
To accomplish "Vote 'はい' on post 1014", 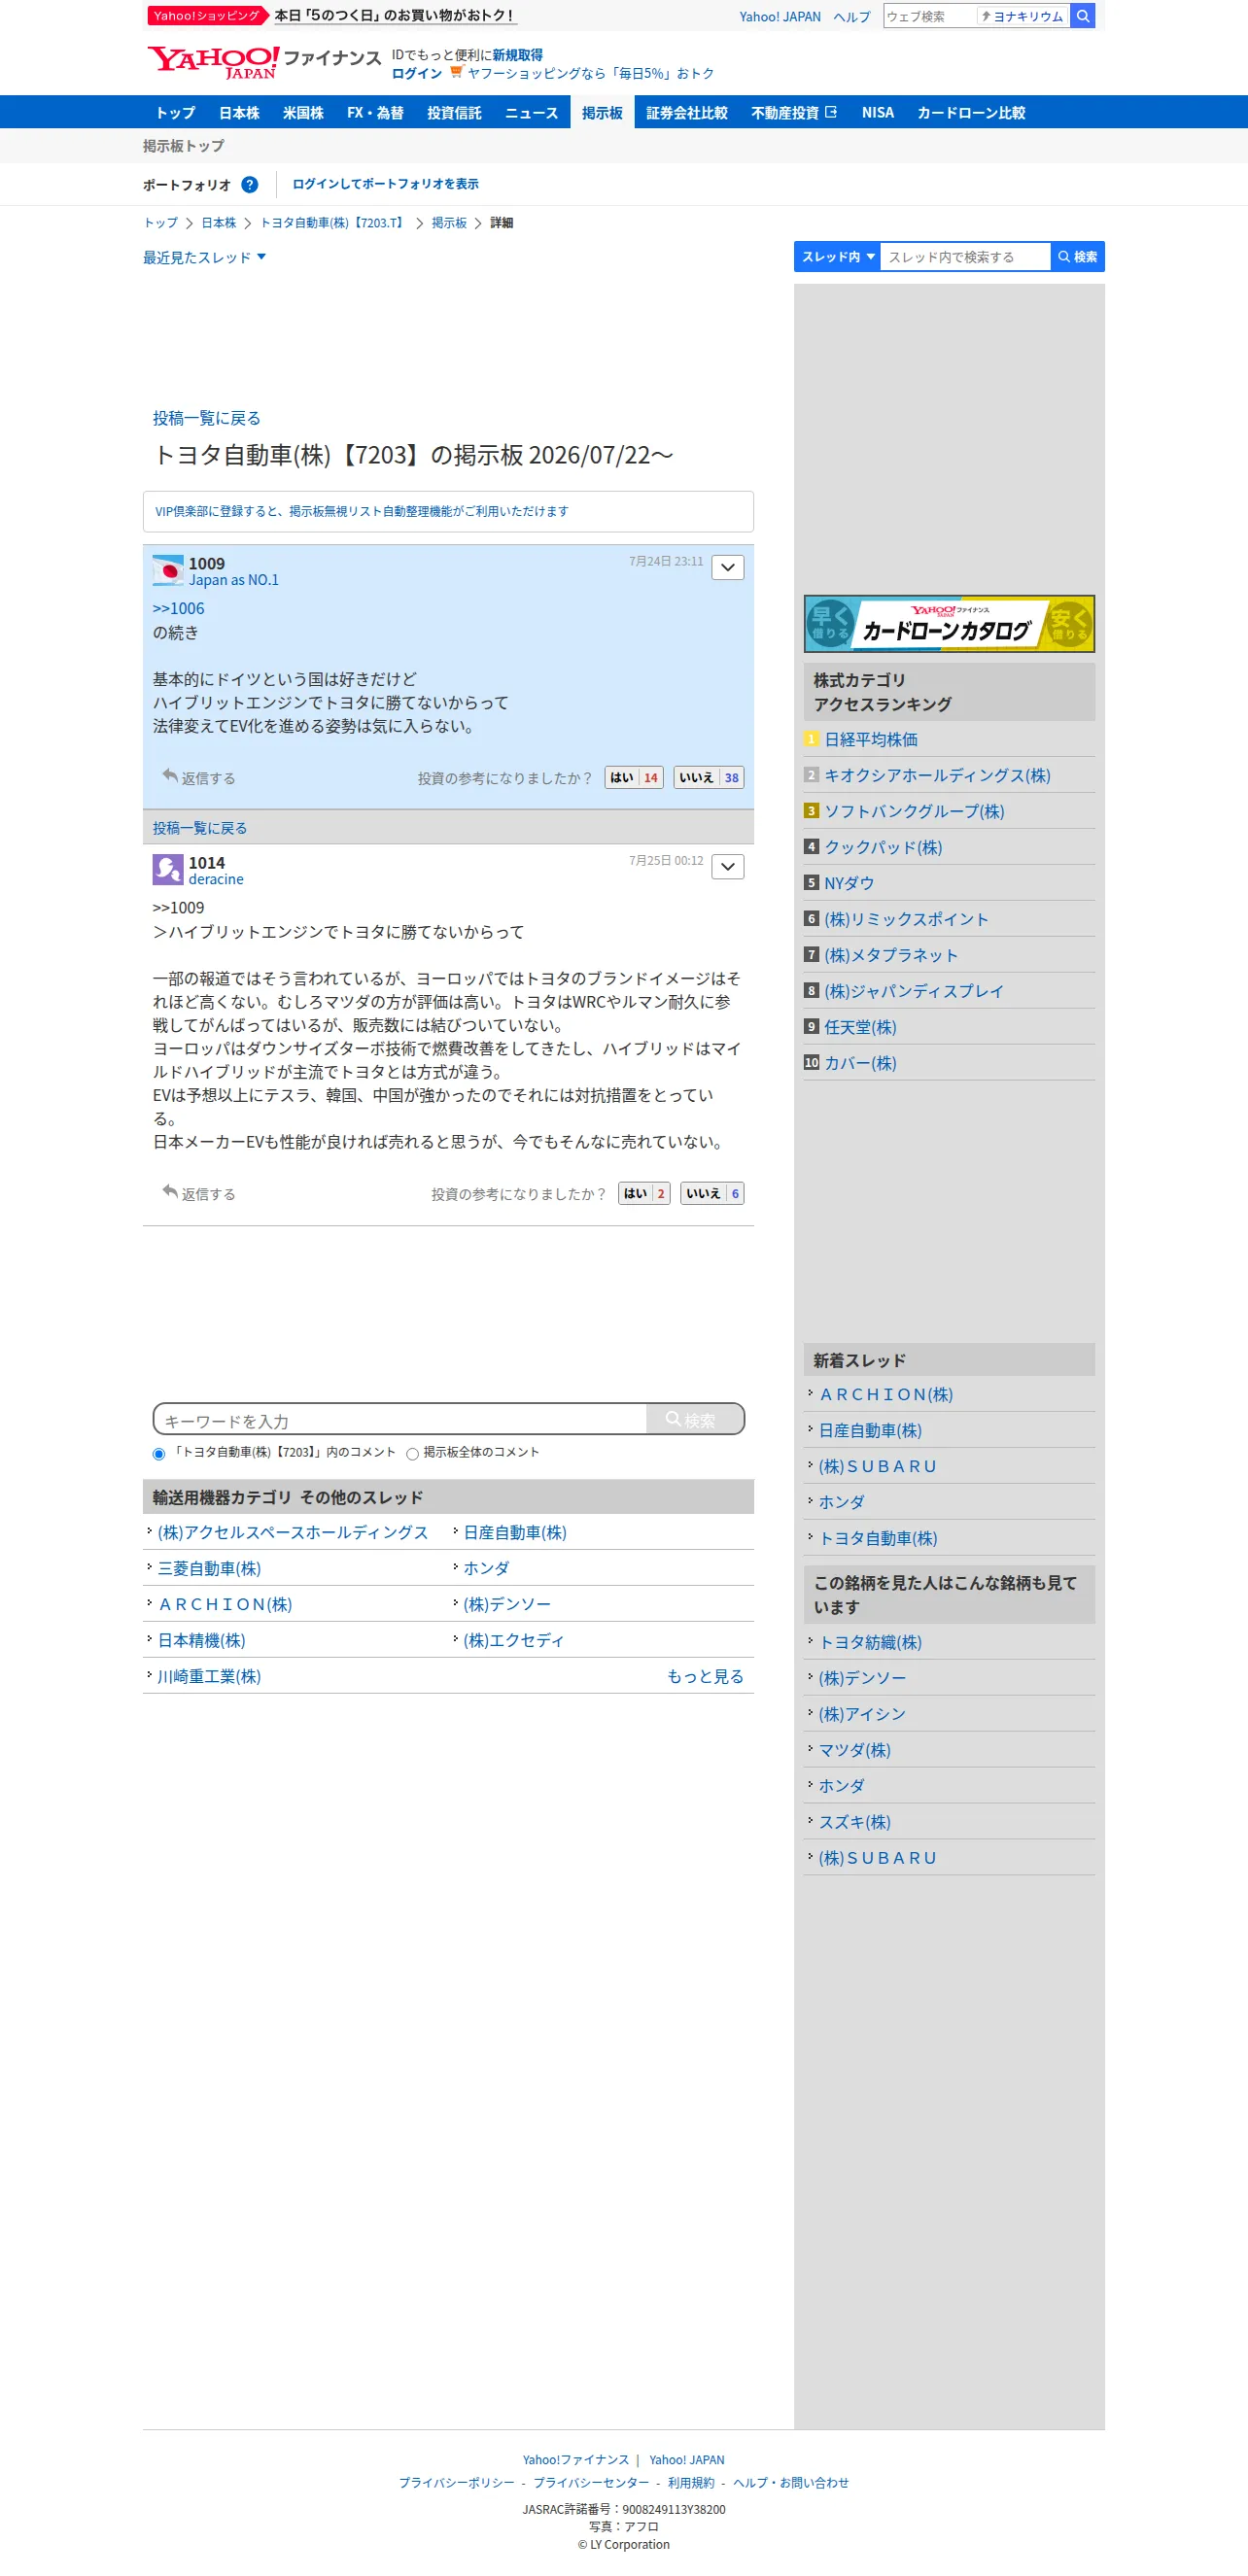I will click(x=644, y=1193).
